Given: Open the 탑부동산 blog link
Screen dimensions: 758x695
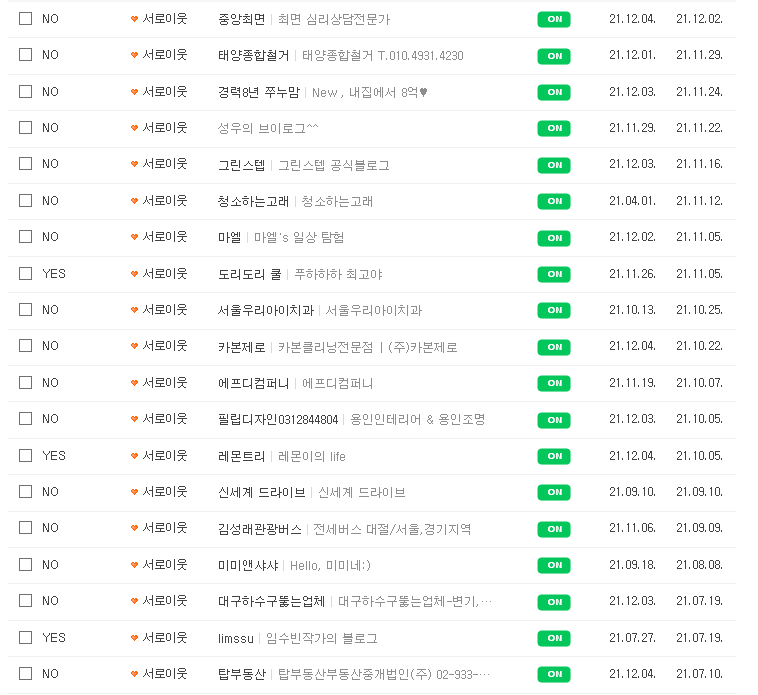Looking at the screenshot, I should [x=242, y=674].
